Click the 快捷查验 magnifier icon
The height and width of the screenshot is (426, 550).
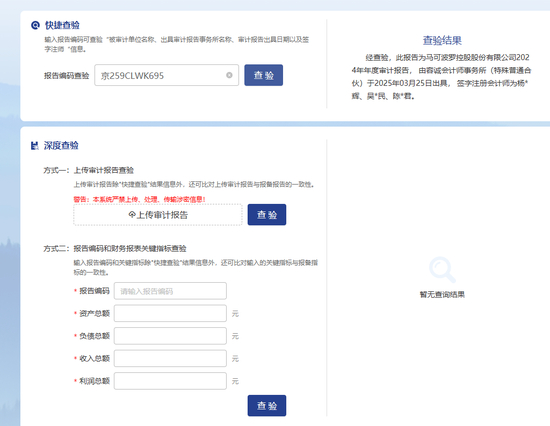35,25
